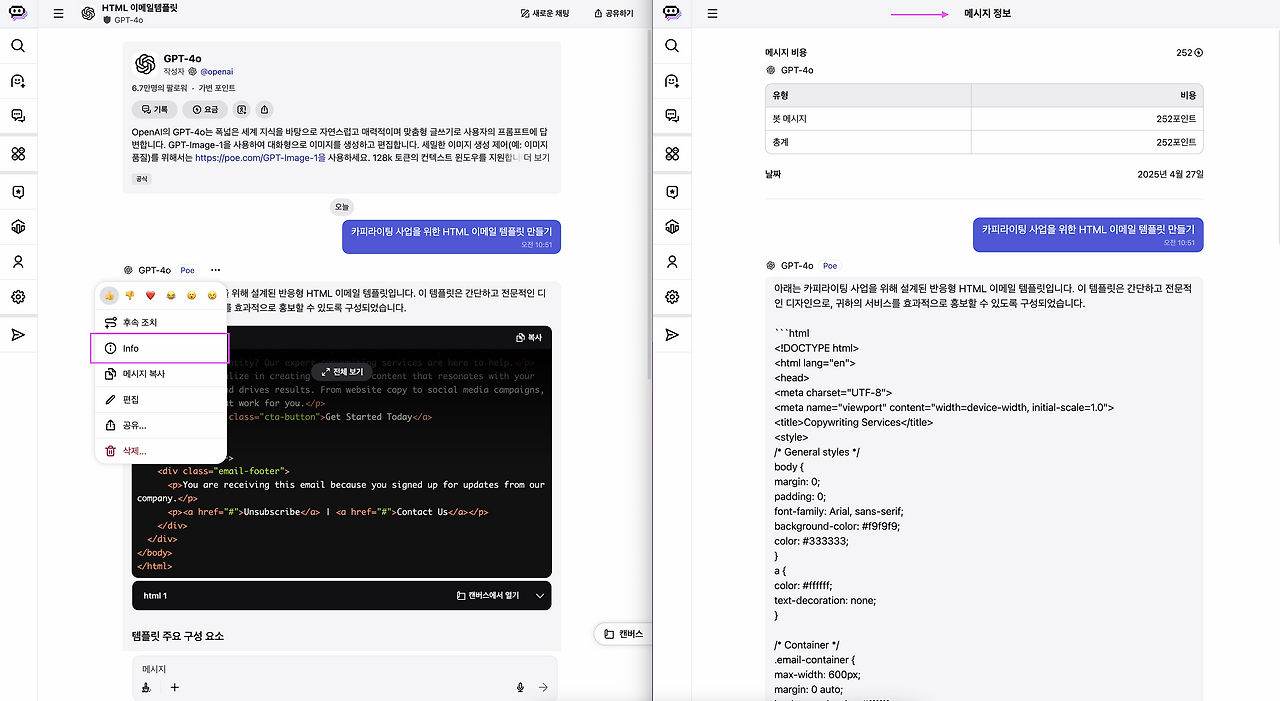Viewport: 1280px width, 701px height.
Task: React with thumbs down emoji
Action: pyautogui.click(x=130, y=296)
